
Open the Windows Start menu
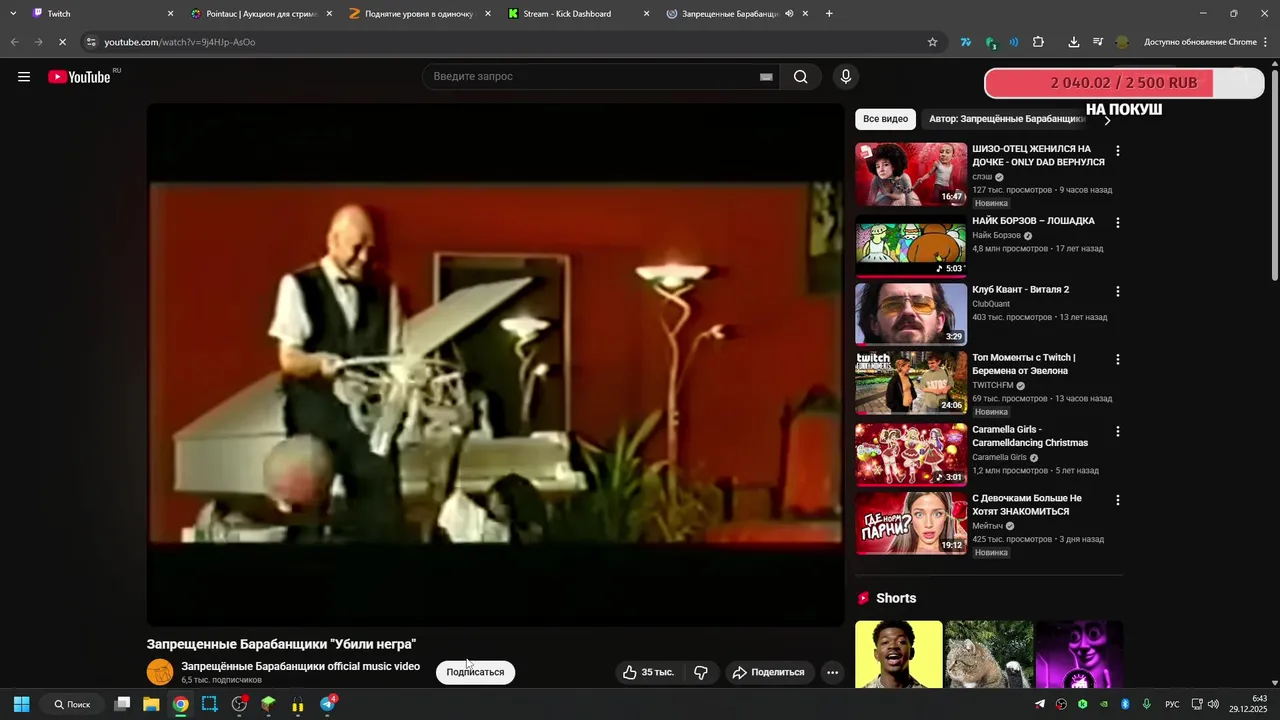pyautogui.click(x=21, y=704)
